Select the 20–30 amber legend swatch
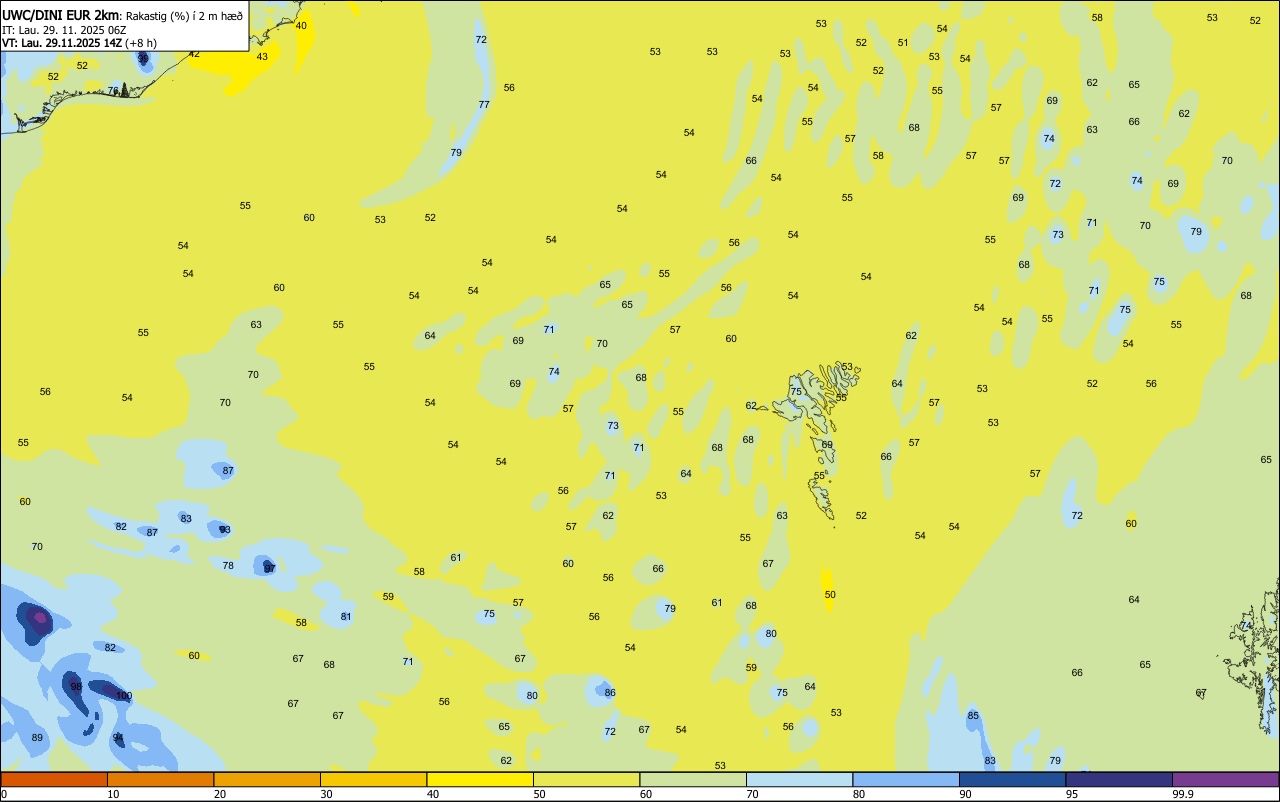This screenshot has width=1280, height=802. (267, 779)
